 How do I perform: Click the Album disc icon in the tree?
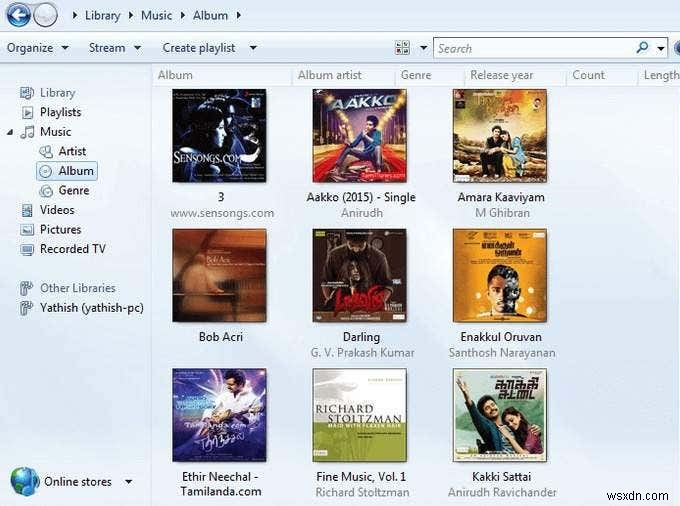point(46,171)
